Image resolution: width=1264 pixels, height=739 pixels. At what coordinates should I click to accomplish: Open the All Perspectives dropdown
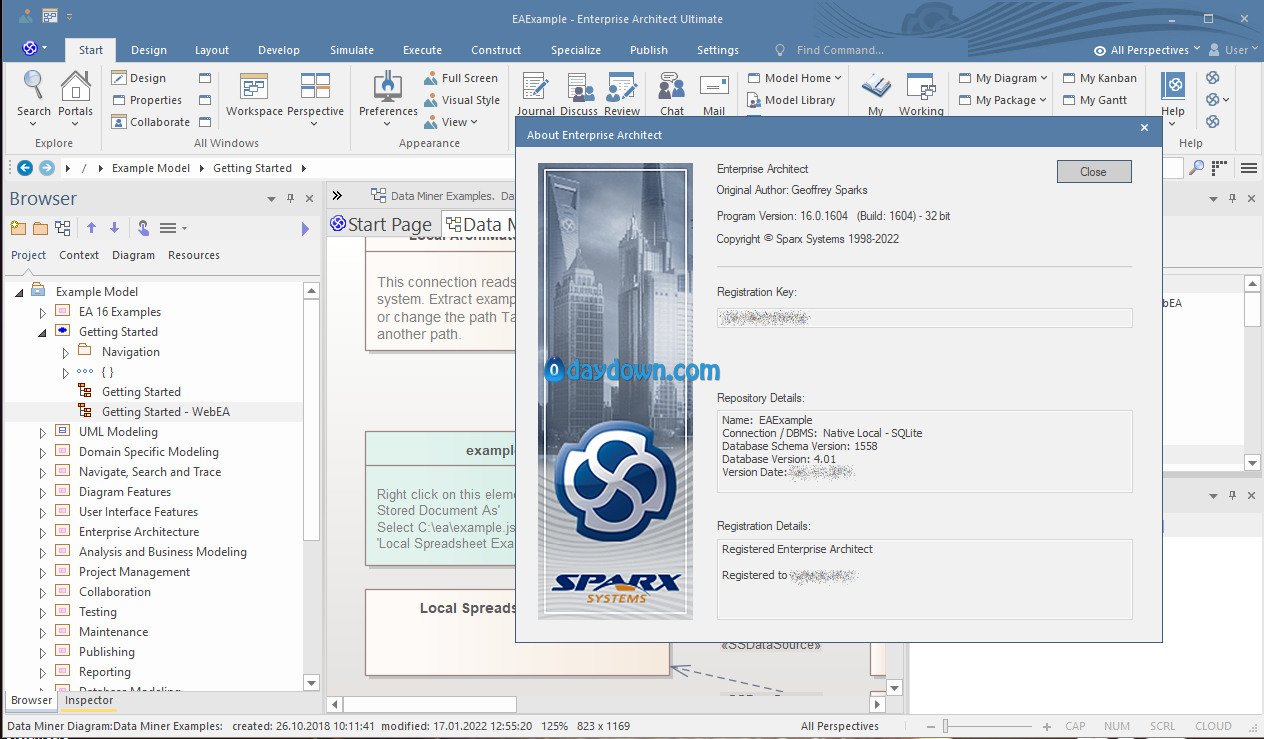click(1148, 50)
